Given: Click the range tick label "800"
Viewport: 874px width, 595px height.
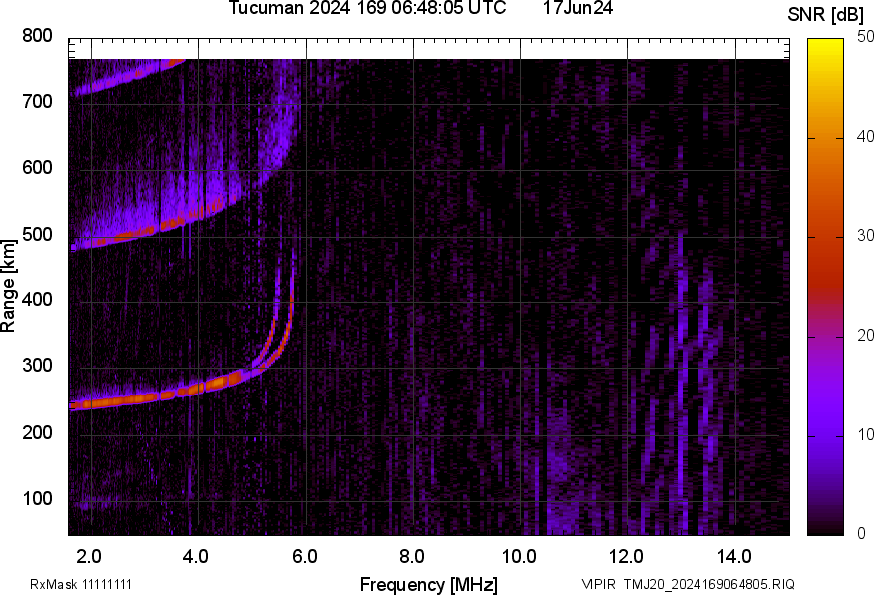Looking at the screenshot, I should (x=37, y=36).
